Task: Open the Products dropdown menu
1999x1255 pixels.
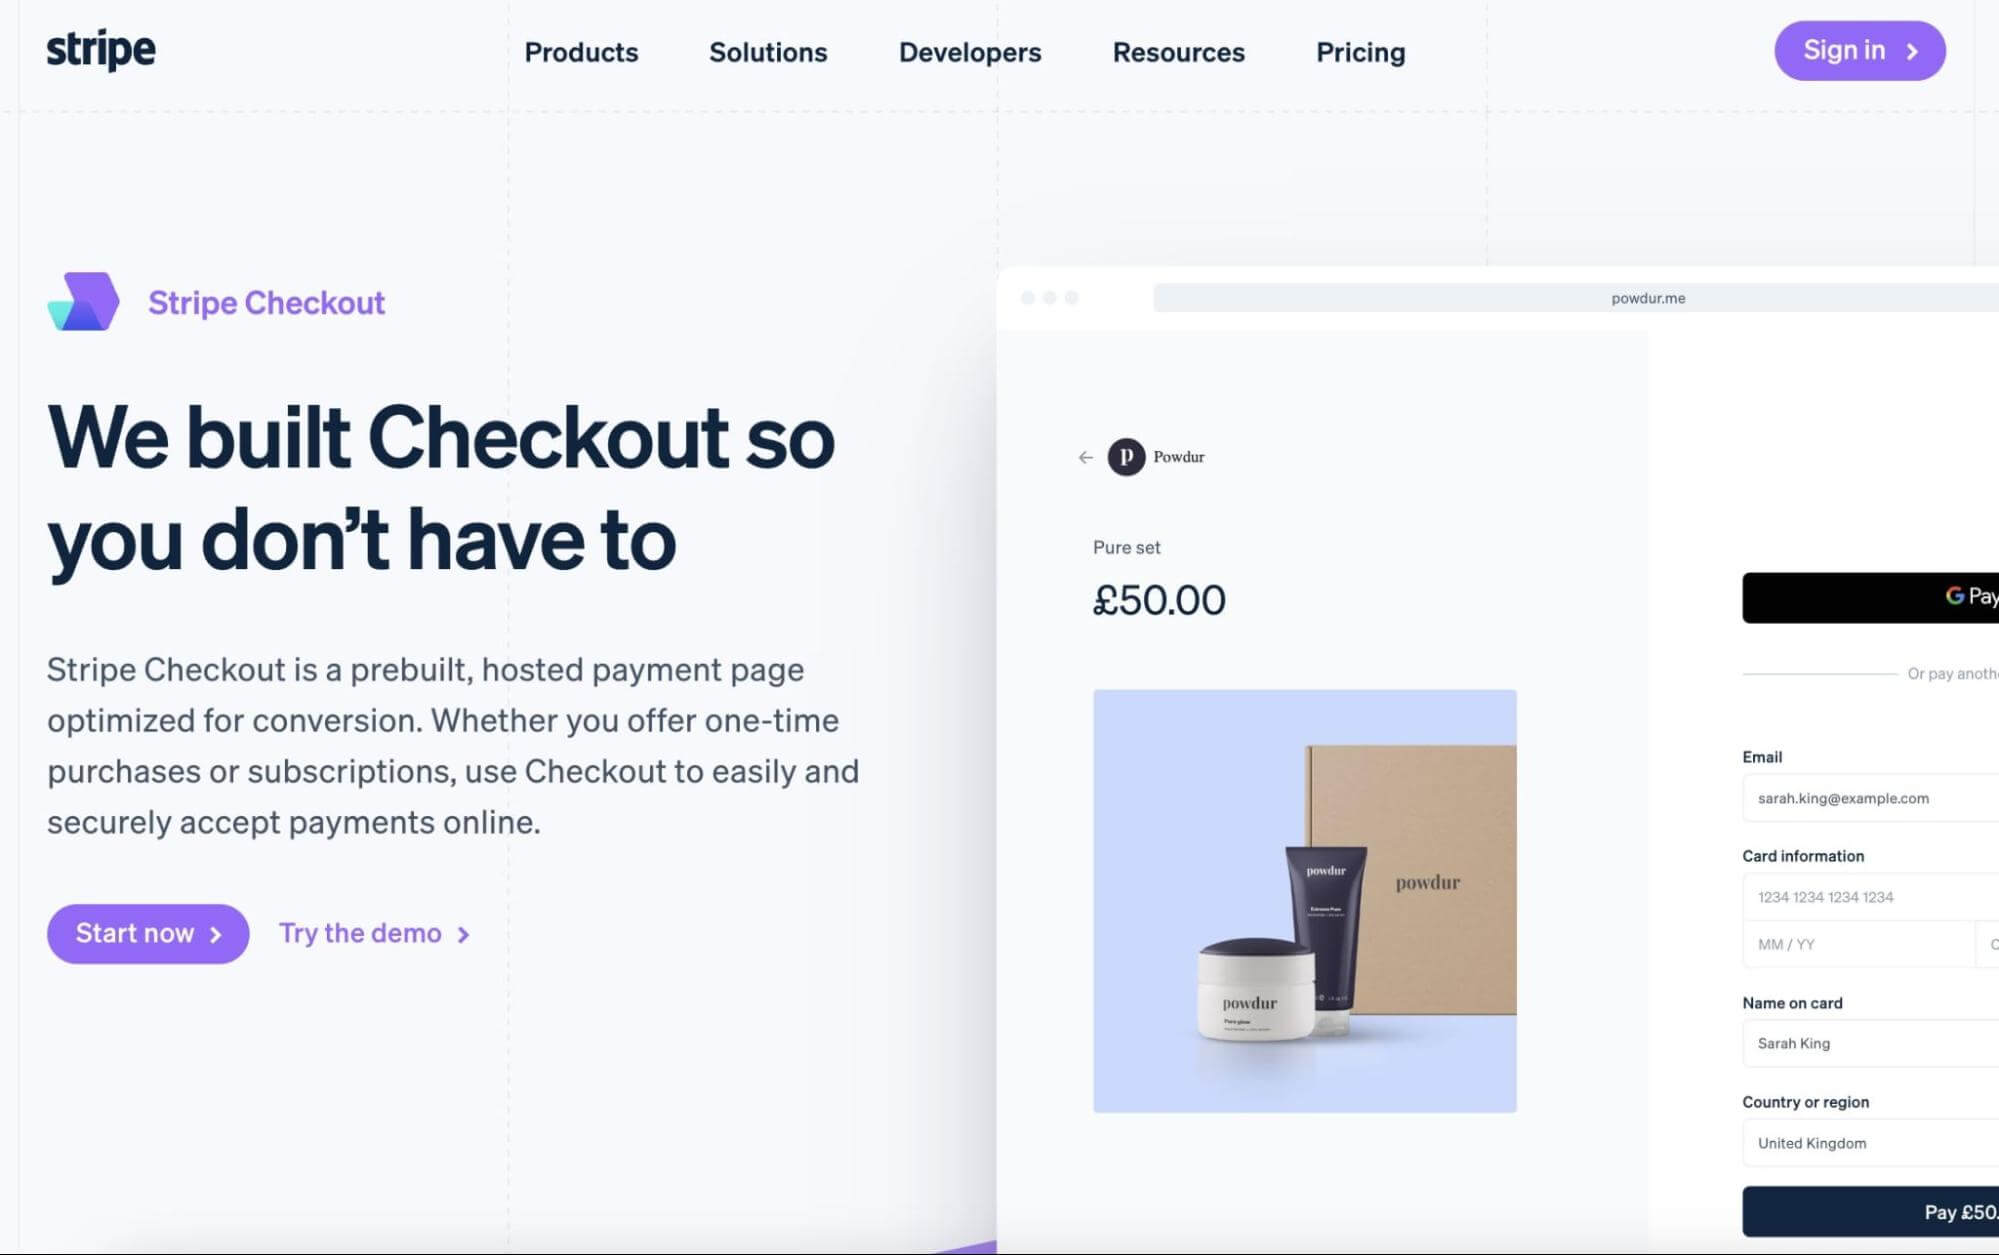Action: click(x=581, y=51)
